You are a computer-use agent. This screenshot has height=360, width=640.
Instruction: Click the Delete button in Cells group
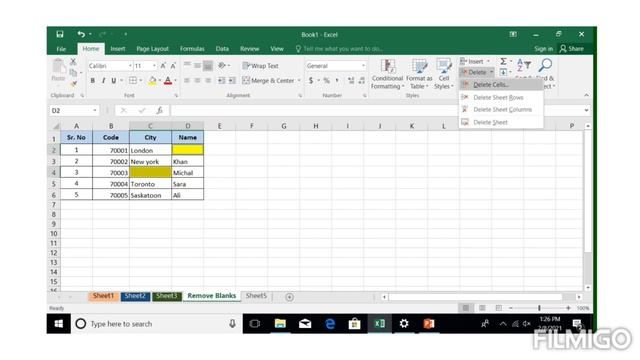coord(473,72)
